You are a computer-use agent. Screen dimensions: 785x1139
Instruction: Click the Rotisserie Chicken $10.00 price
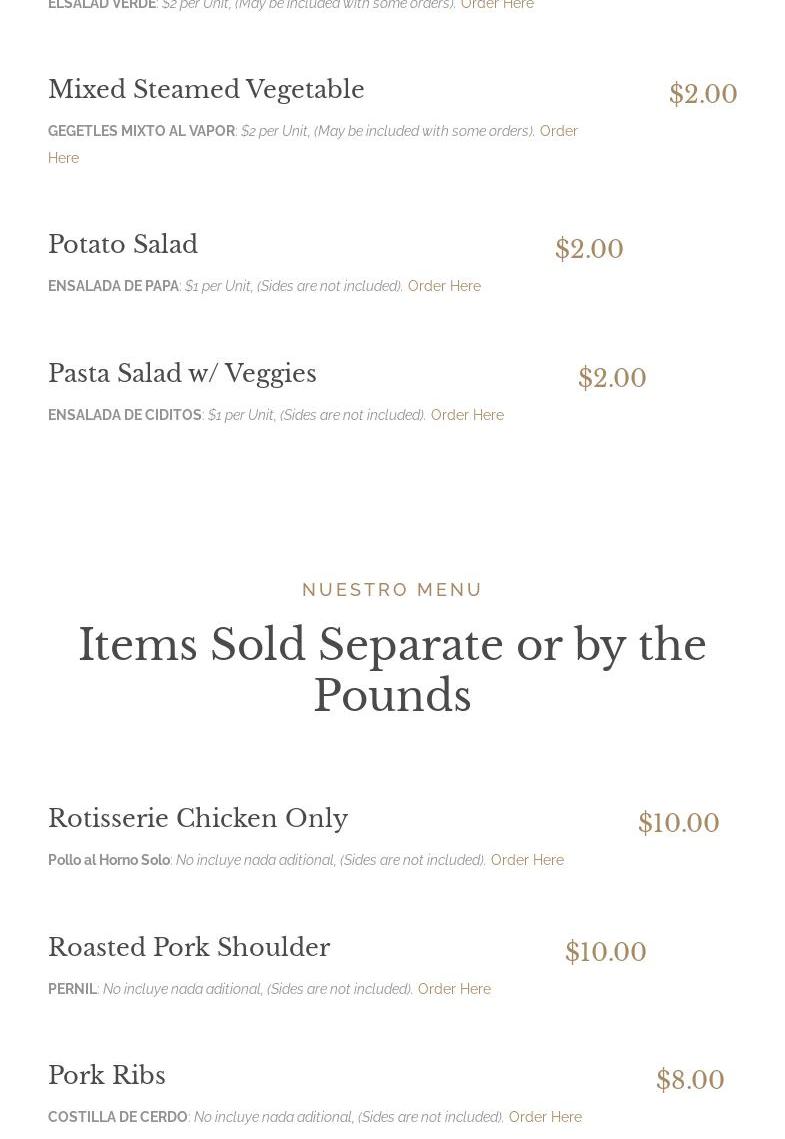pos(678,823)
